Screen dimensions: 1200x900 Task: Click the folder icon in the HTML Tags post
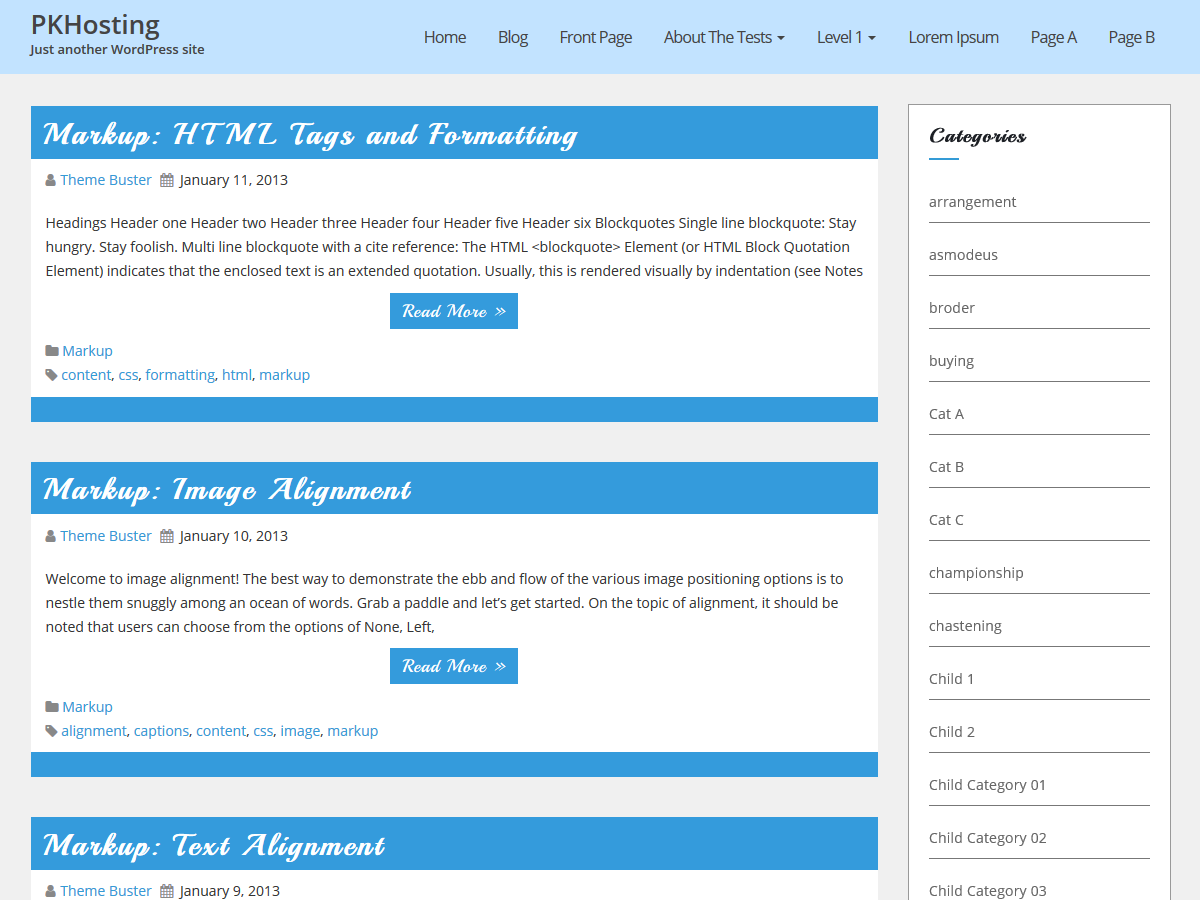[x=51, y=351]
